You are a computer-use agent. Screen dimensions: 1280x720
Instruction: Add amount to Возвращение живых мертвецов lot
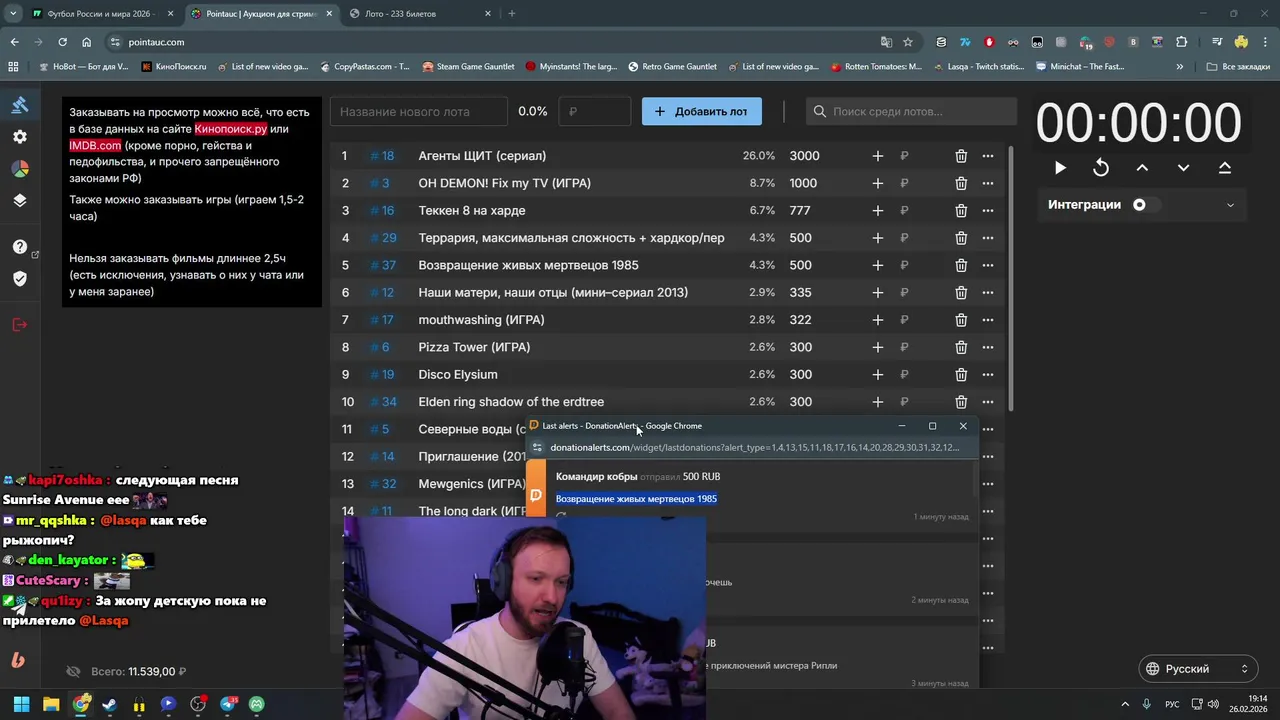coord(878,265)
